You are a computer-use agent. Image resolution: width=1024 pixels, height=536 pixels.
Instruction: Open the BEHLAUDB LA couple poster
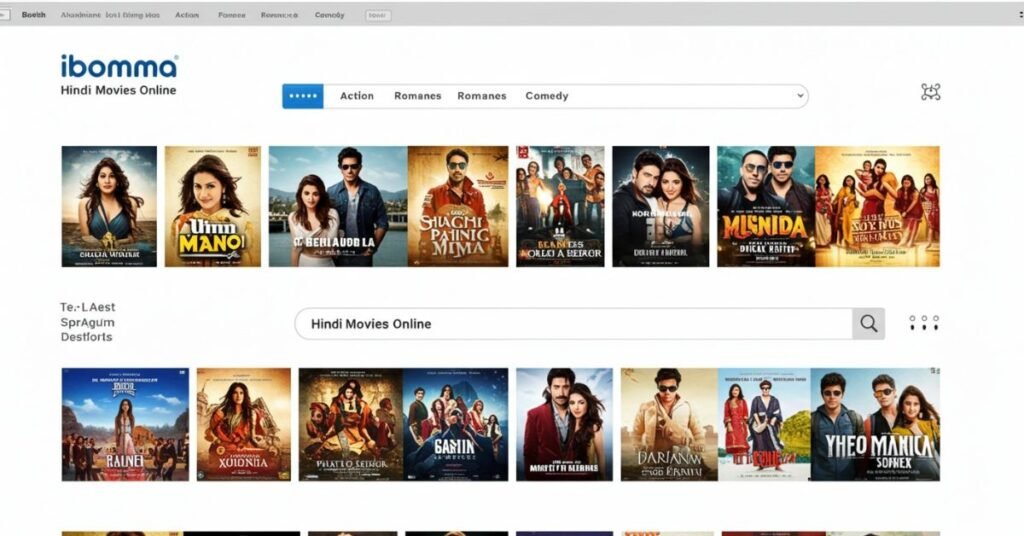[338, 206]
